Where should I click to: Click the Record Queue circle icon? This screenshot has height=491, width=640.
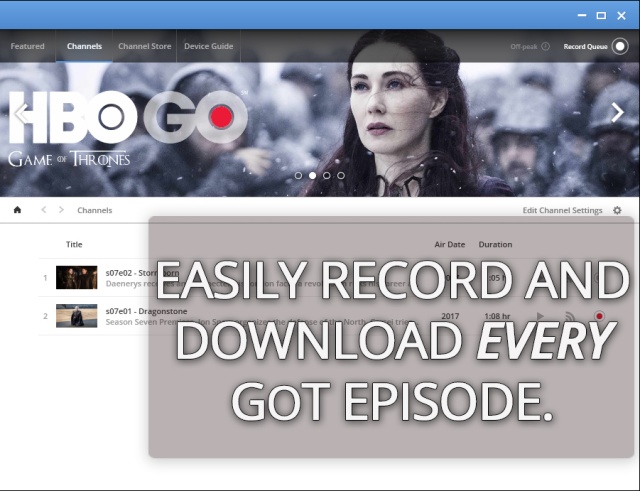[x=620, y=46]
